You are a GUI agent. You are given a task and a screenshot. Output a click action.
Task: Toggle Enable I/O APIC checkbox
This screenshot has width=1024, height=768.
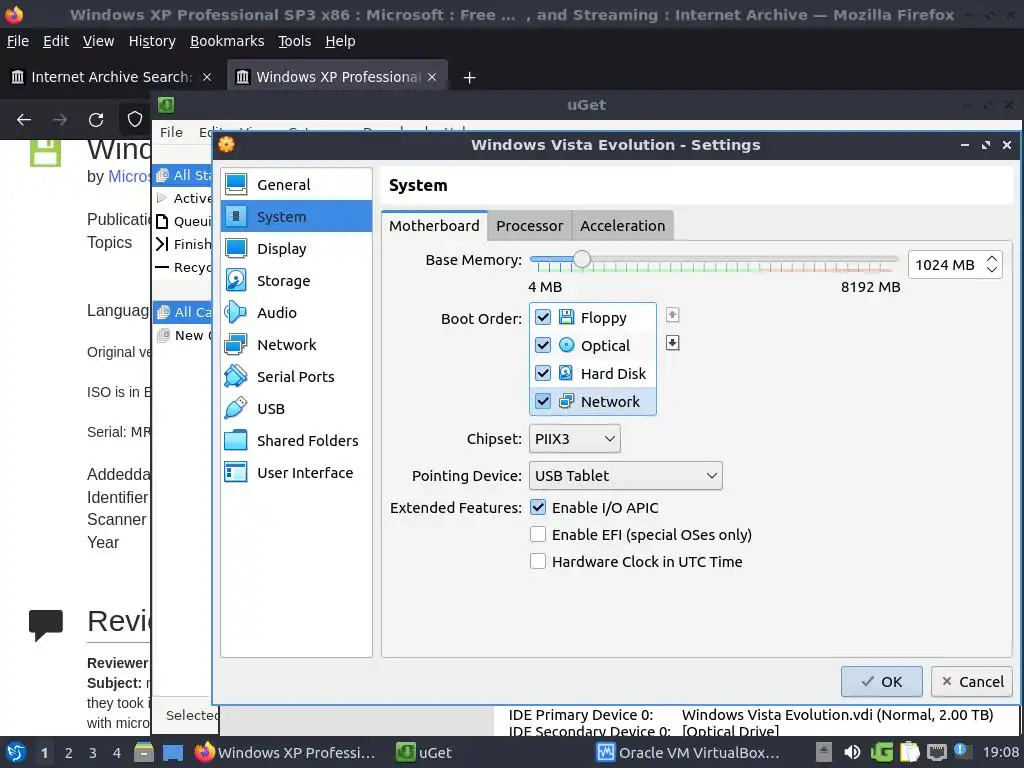pos(538,507)
